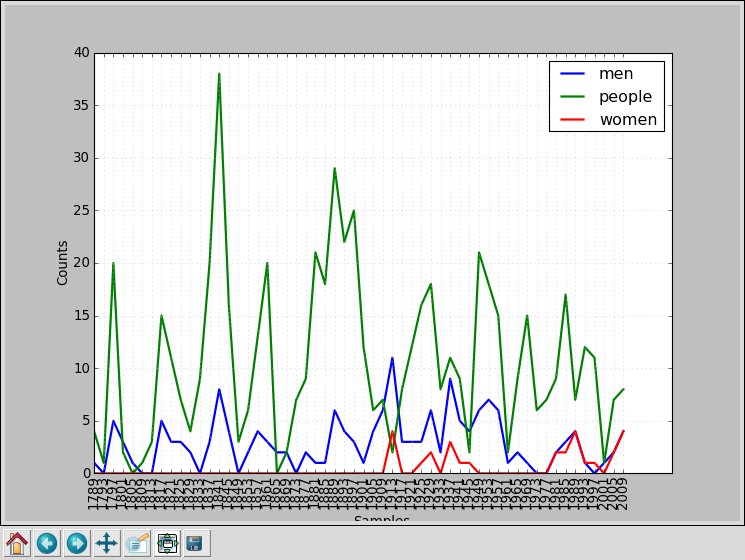Click the red line sample in legend
Image resolution: width=745 pixels, height=560 pixels.
(x=573, y=120)
